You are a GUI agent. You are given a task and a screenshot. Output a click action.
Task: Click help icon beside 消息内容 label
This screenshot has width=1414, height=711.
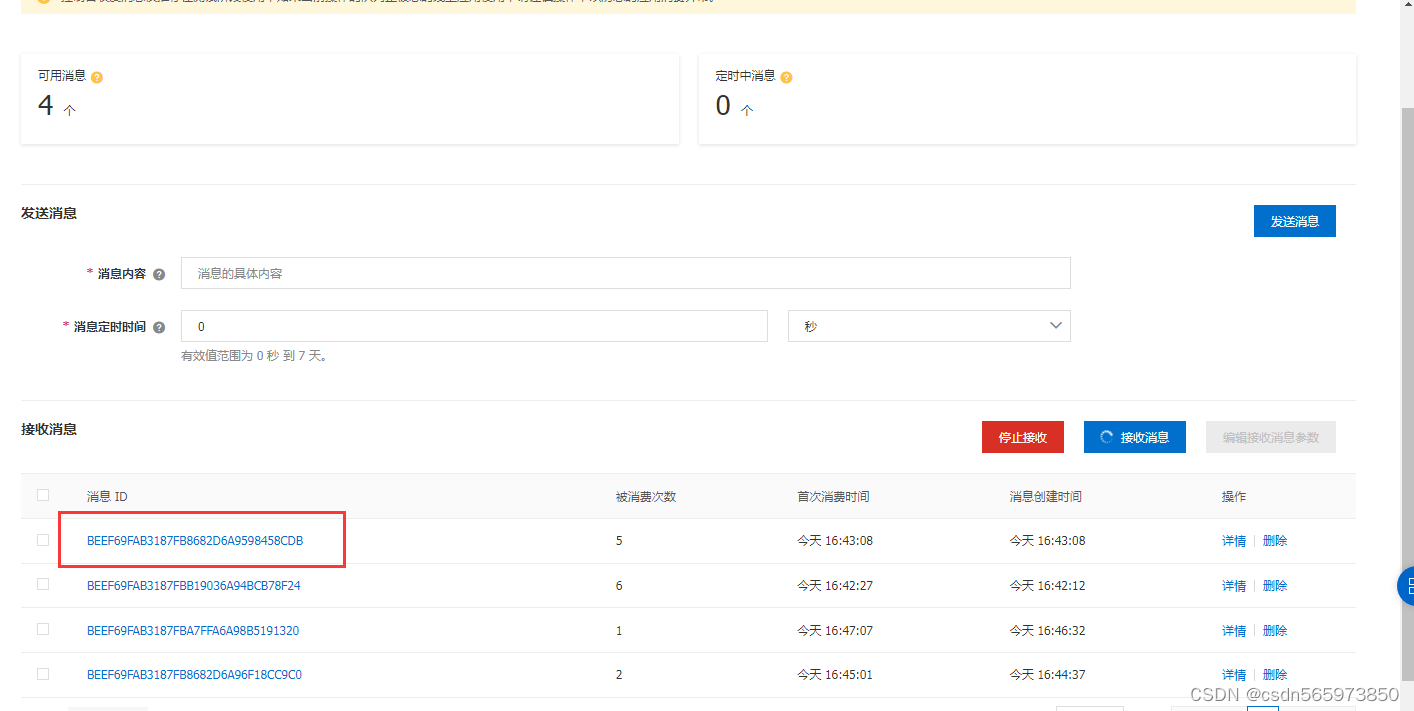[x=159, y=274]
